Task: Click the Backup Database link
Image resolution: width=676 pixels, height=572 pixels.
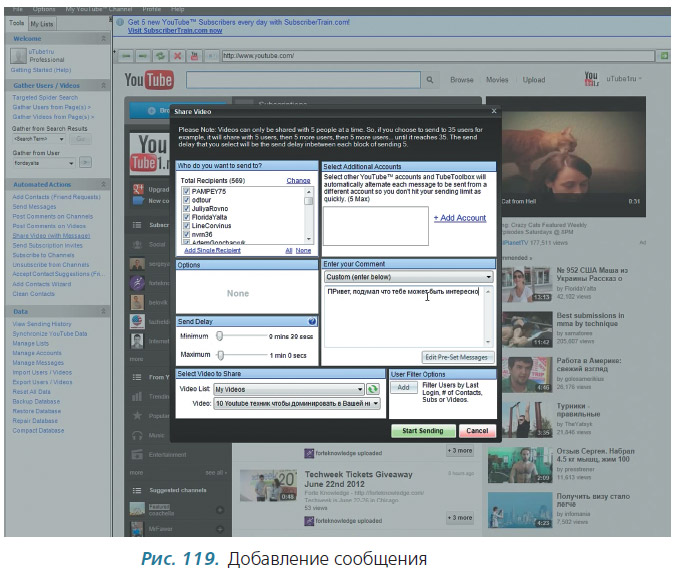Action: click(x=36, y=401)
